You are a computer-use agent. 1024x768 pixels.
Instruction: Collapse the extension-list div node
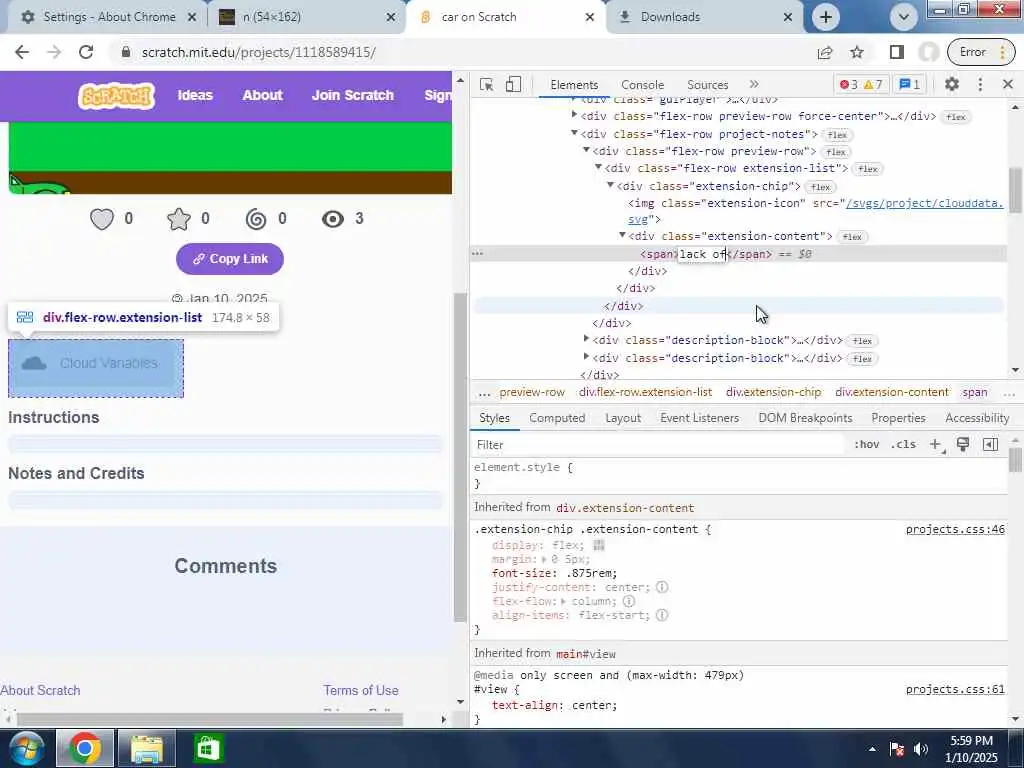[598, 168]
